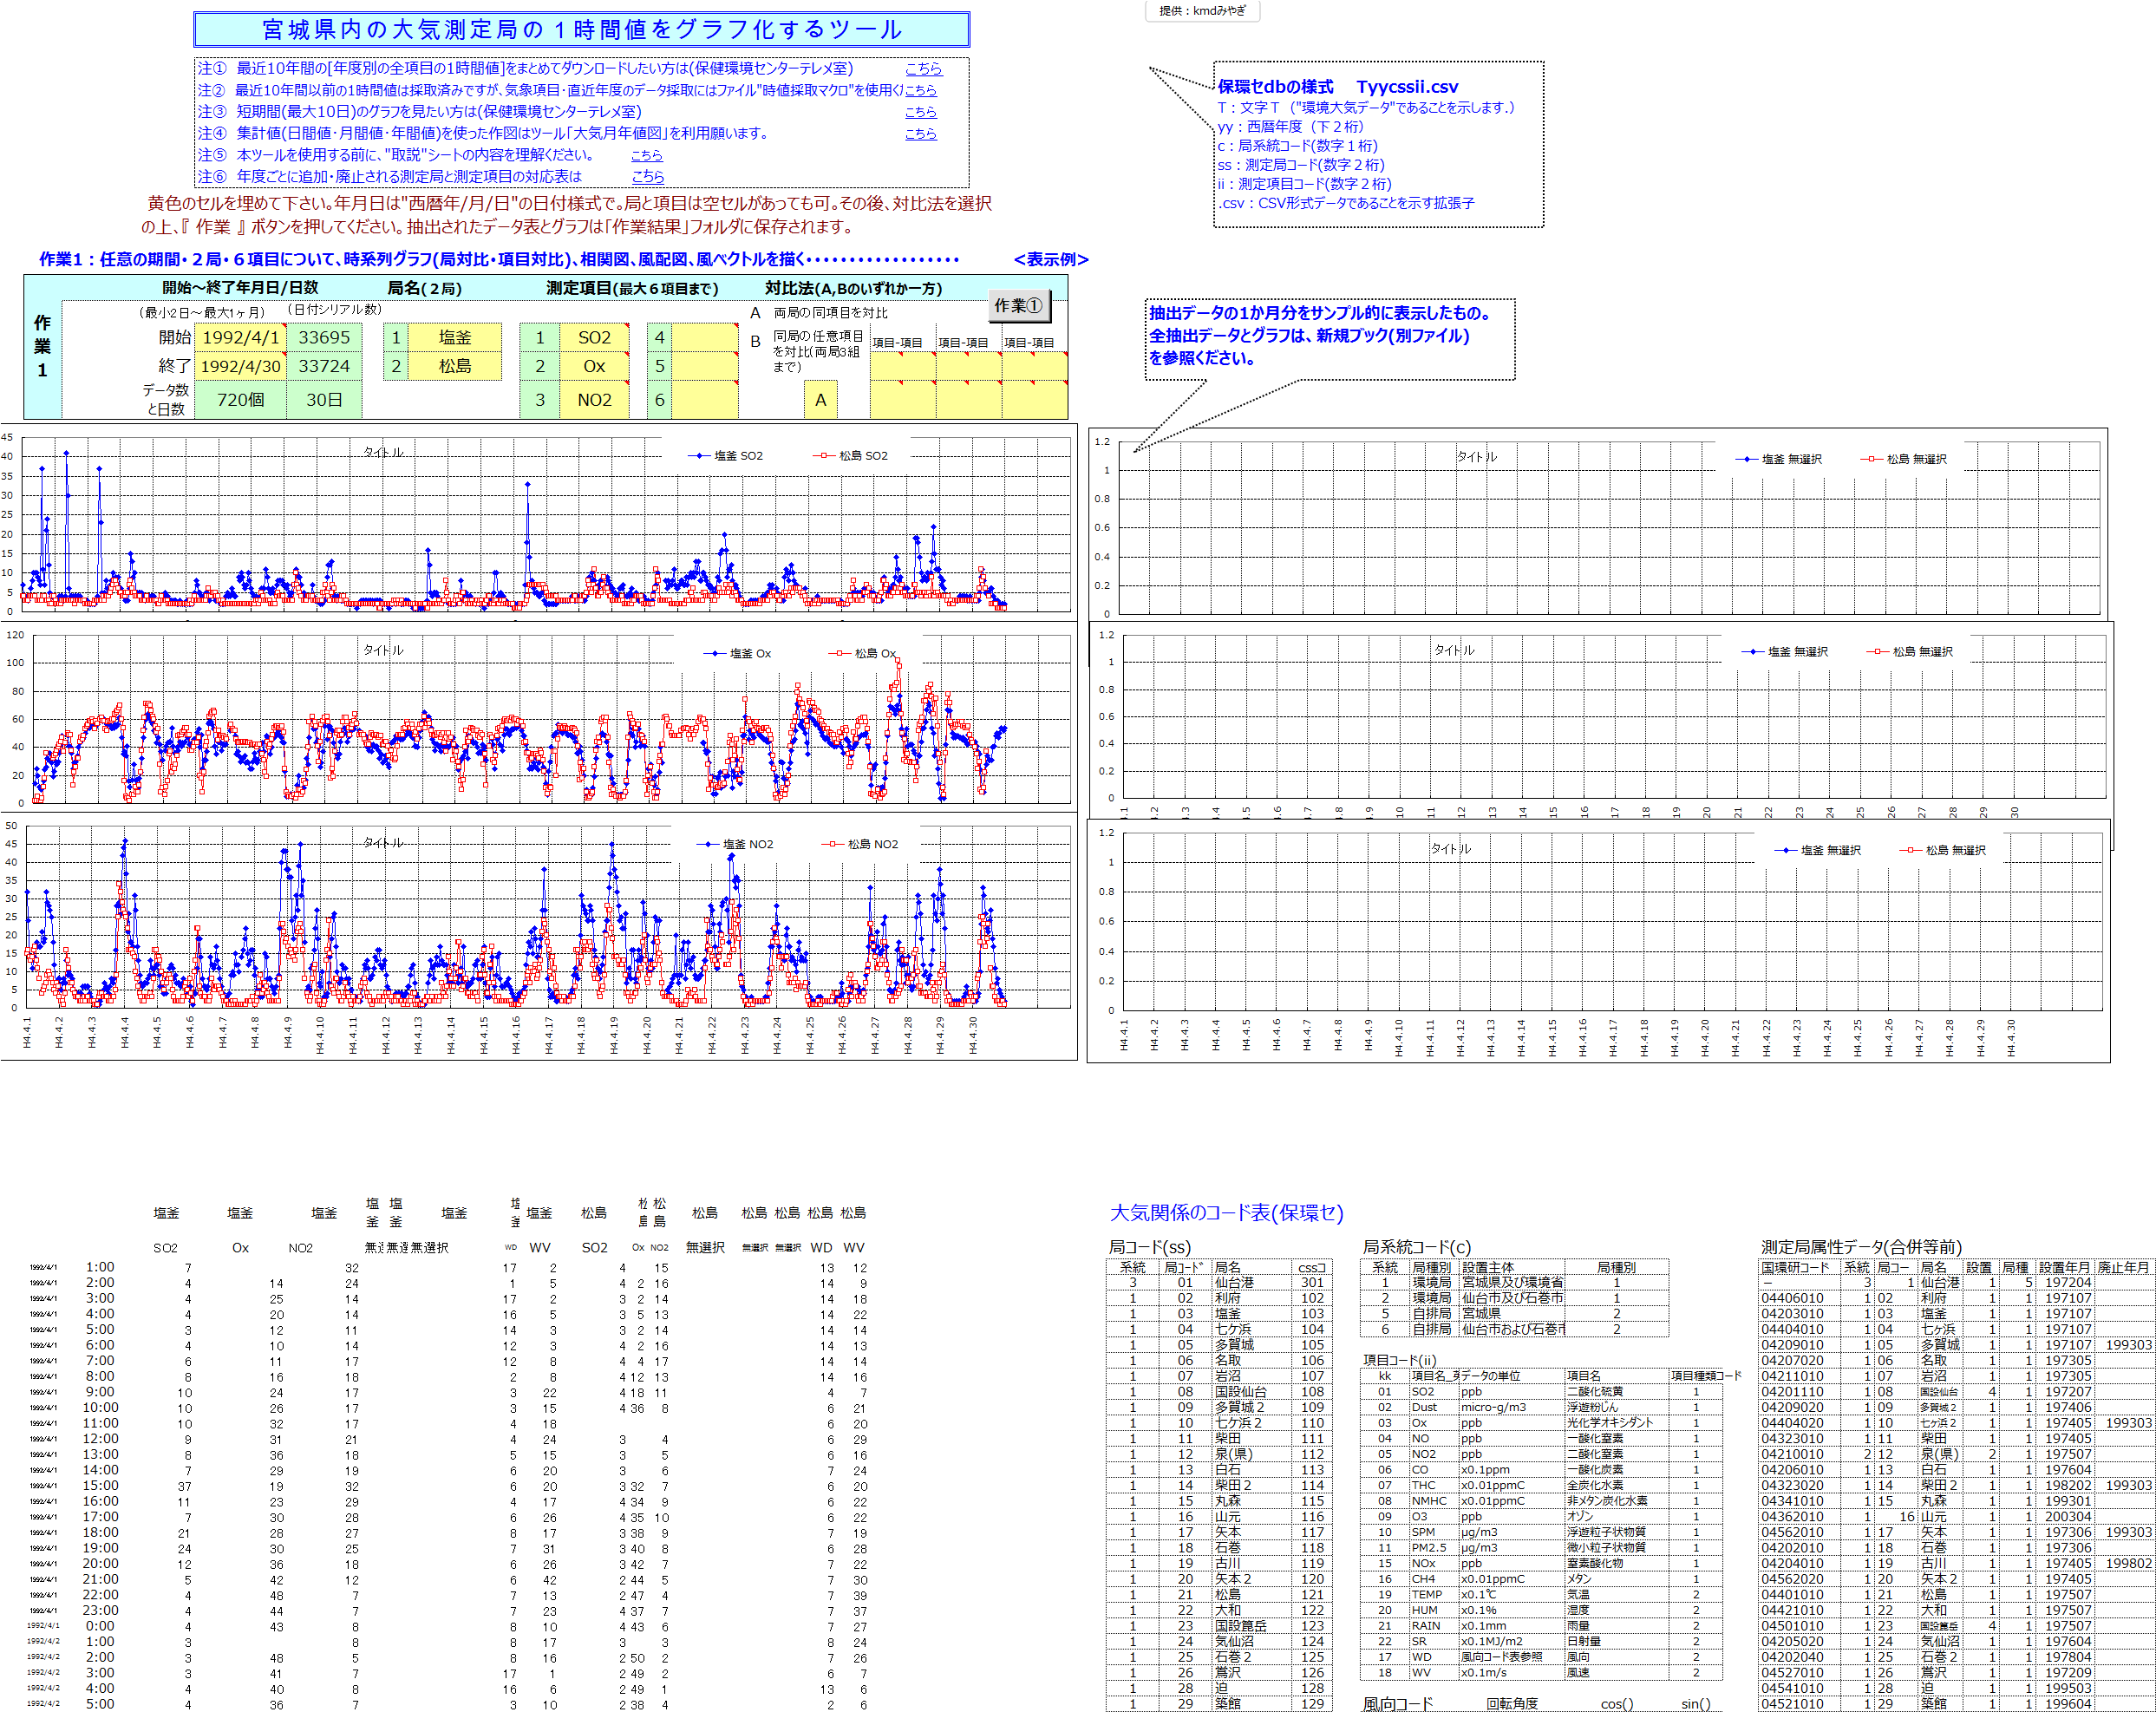This screenshot has width=2156, height=1712.
Task: Click the serial number cell 33695
Action: (x=324, y=338)
